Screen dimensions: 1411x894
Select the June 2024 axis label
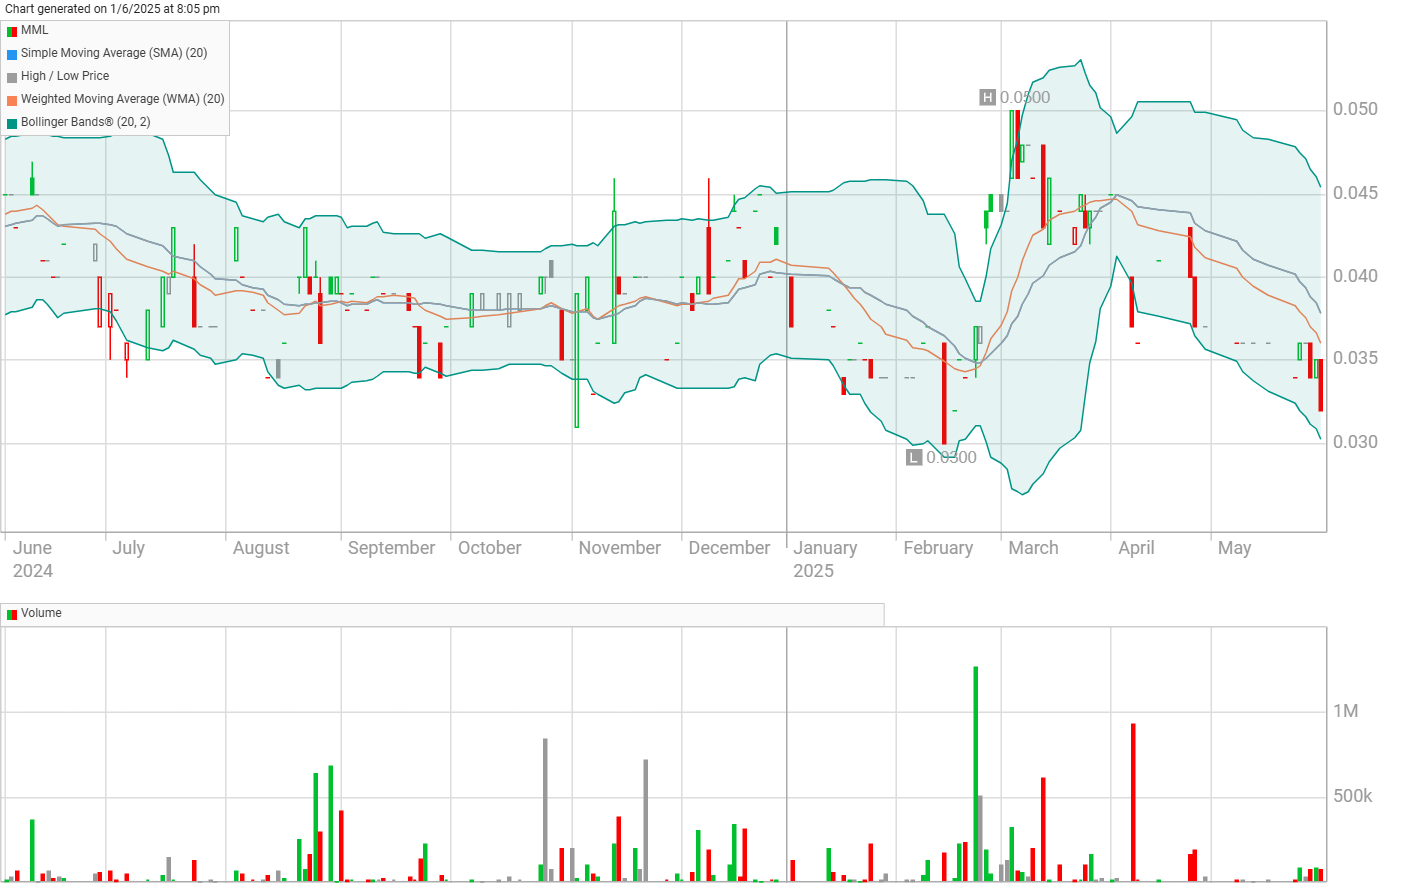point(32,559)
